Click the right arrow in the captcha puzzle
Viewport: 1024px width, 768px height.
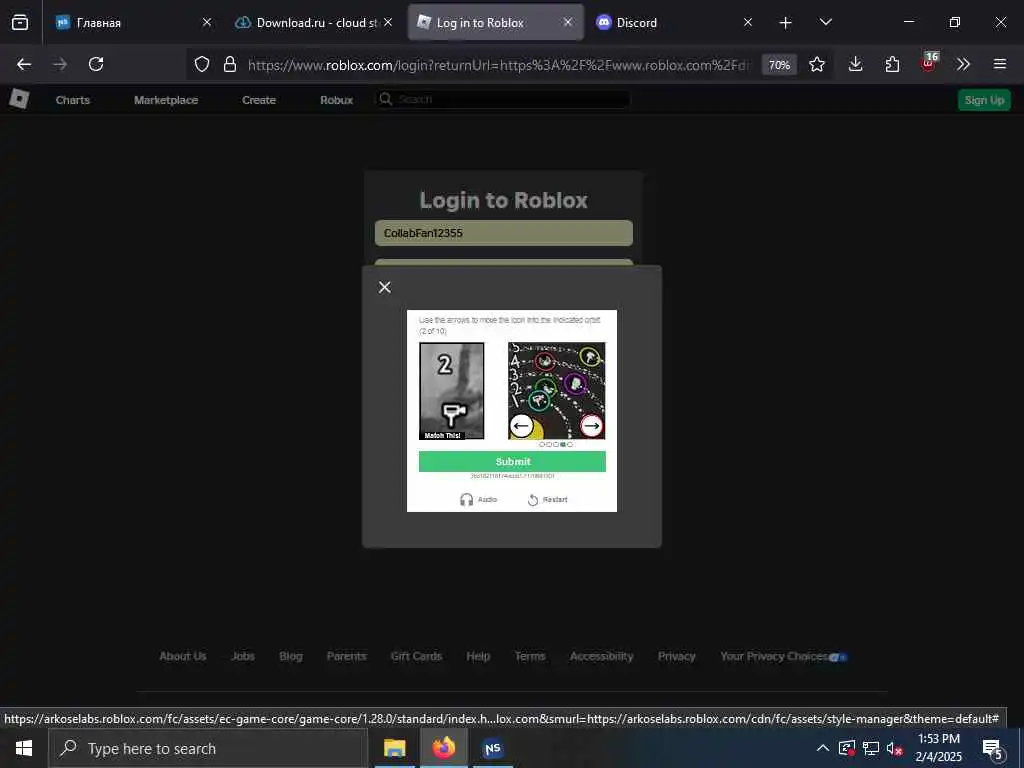[x=591, y=426]
